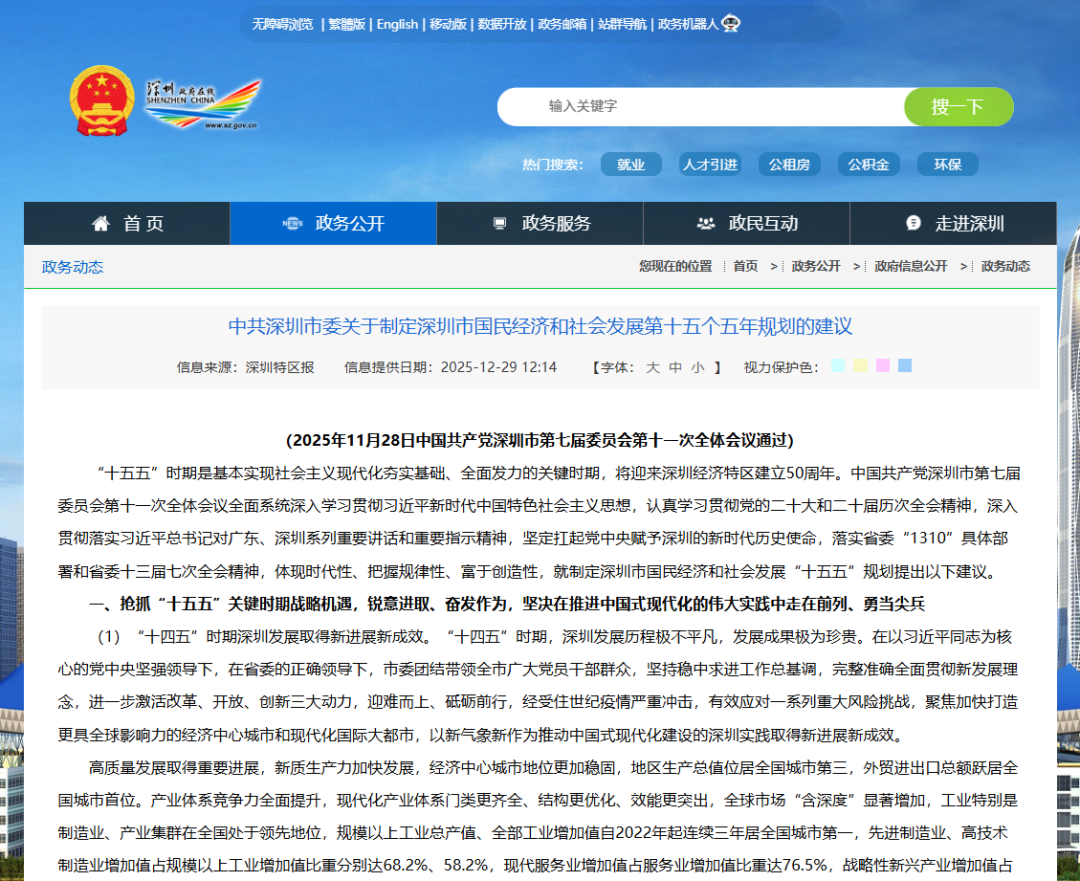Open the 政务机器人 link text
Image resolution: width=1080 pixels, height=881 pixels.
688,24
